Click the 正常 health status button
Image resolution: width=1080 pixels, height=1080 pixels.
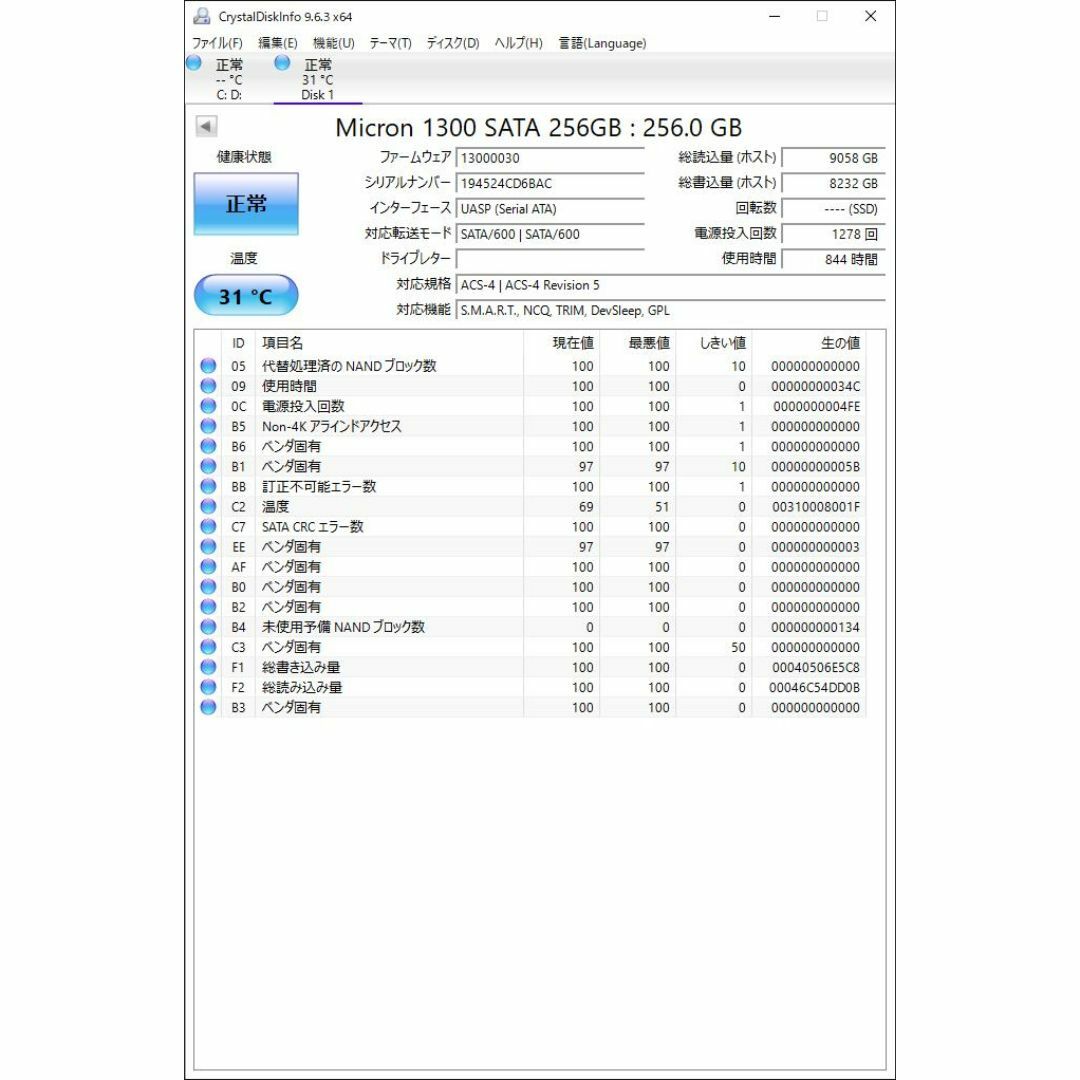(x=246, y=204)
